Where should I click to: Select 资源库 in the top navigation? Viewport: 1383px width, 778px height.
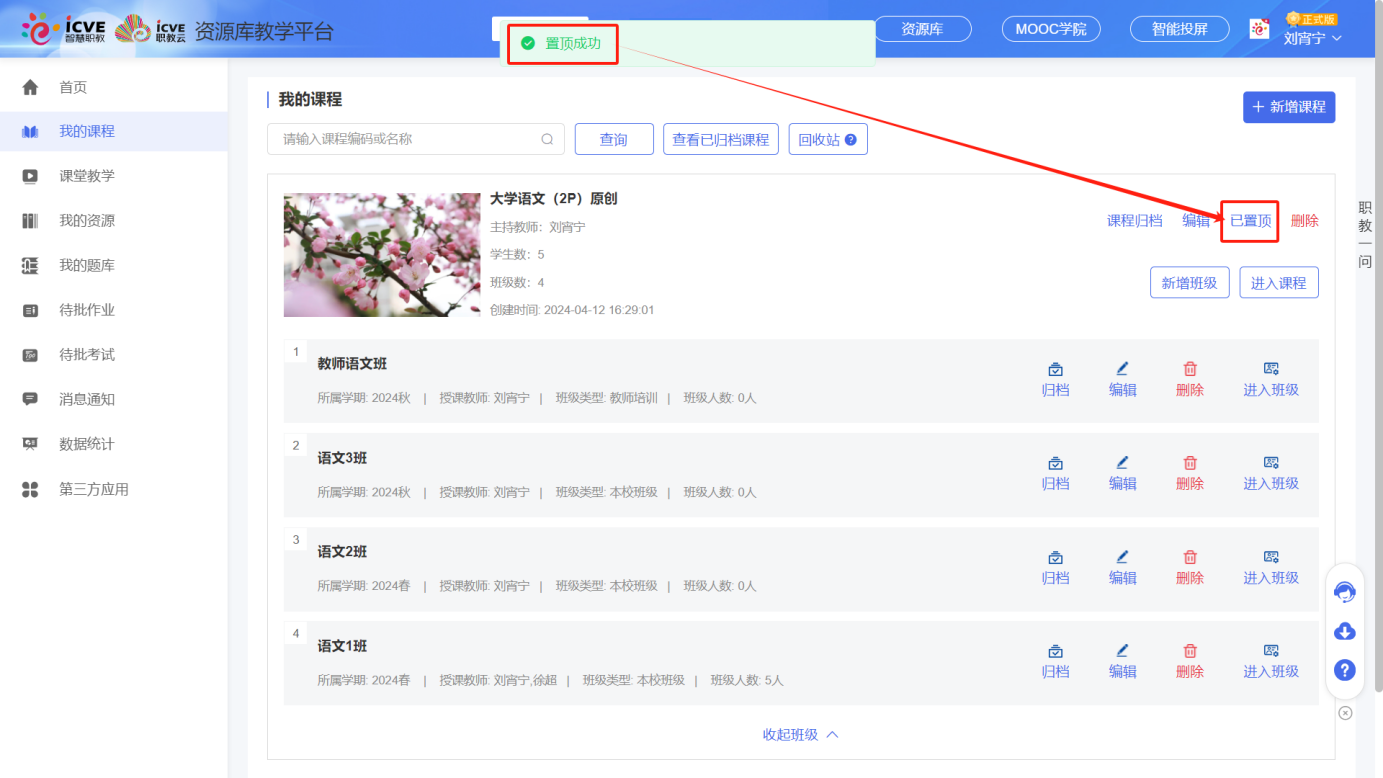click(x=922, y=28)
